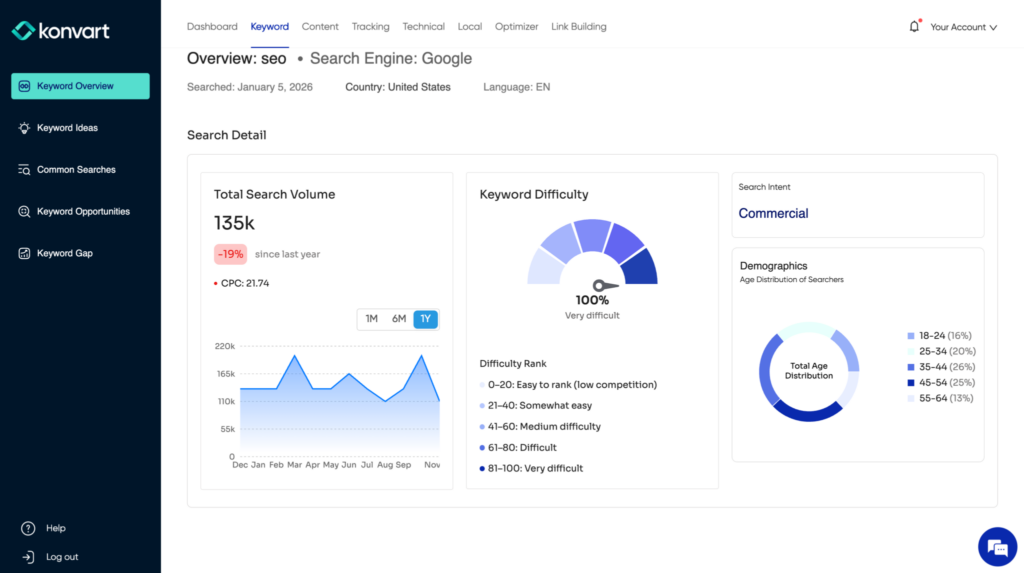The image size is (1024, 573).
Task: Open Common Searches in sidebar
Action: pyautogui.click(x=80, y=170)
